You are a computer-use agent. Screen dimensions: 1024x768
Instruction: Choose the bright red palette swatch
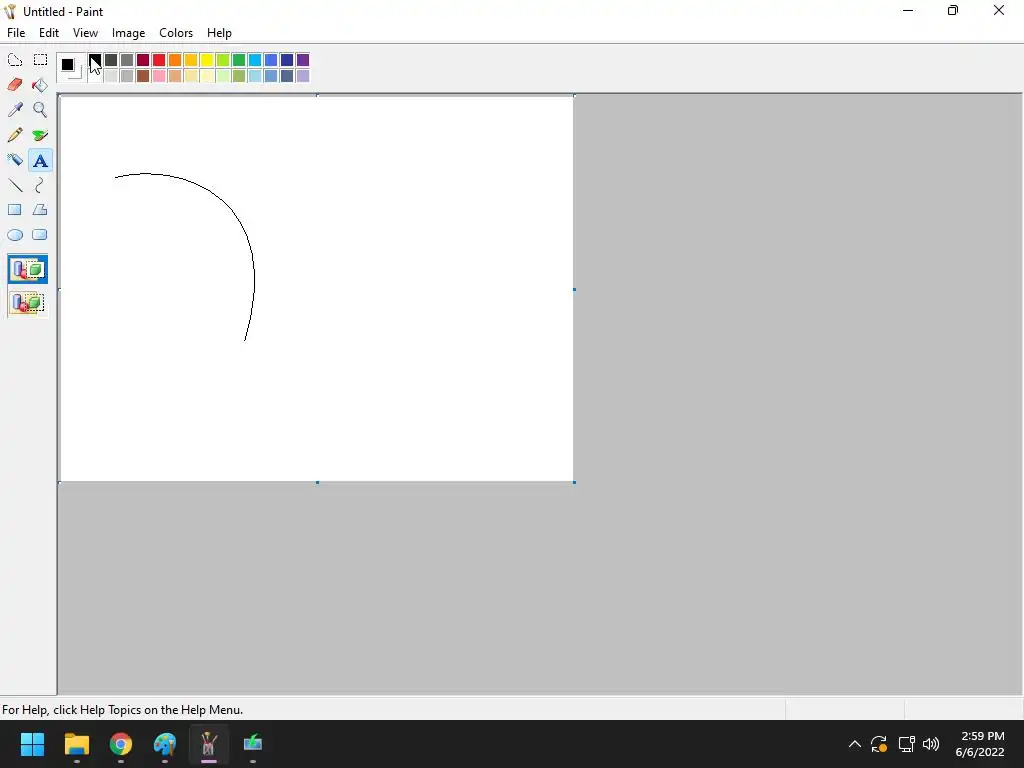[159, 60]
